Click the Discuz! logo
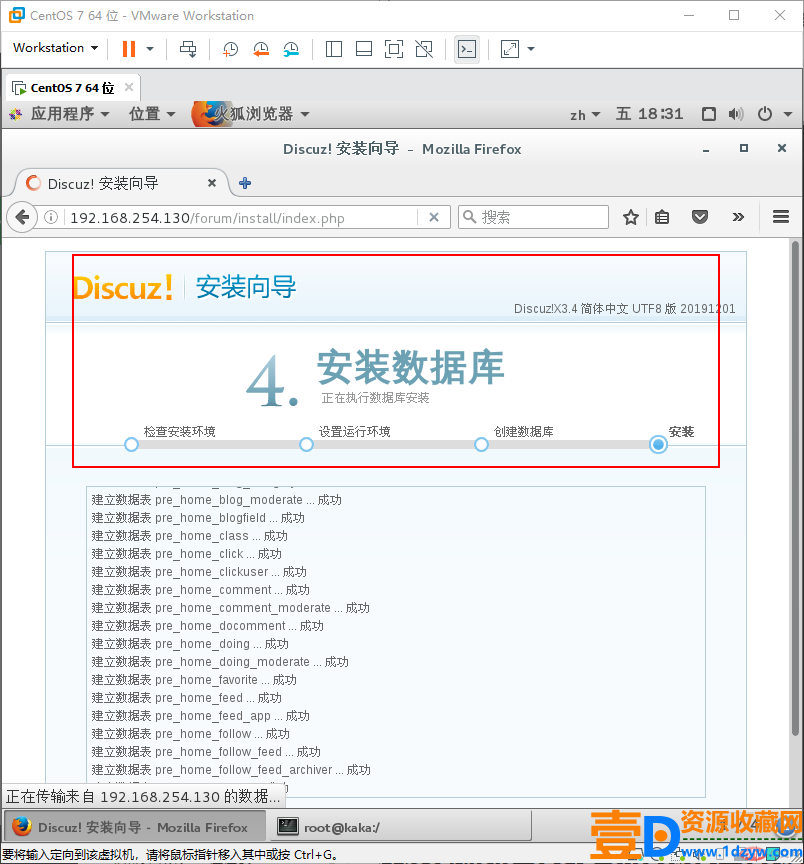This screenshot has height=864, width=804. tap(123, 288)
